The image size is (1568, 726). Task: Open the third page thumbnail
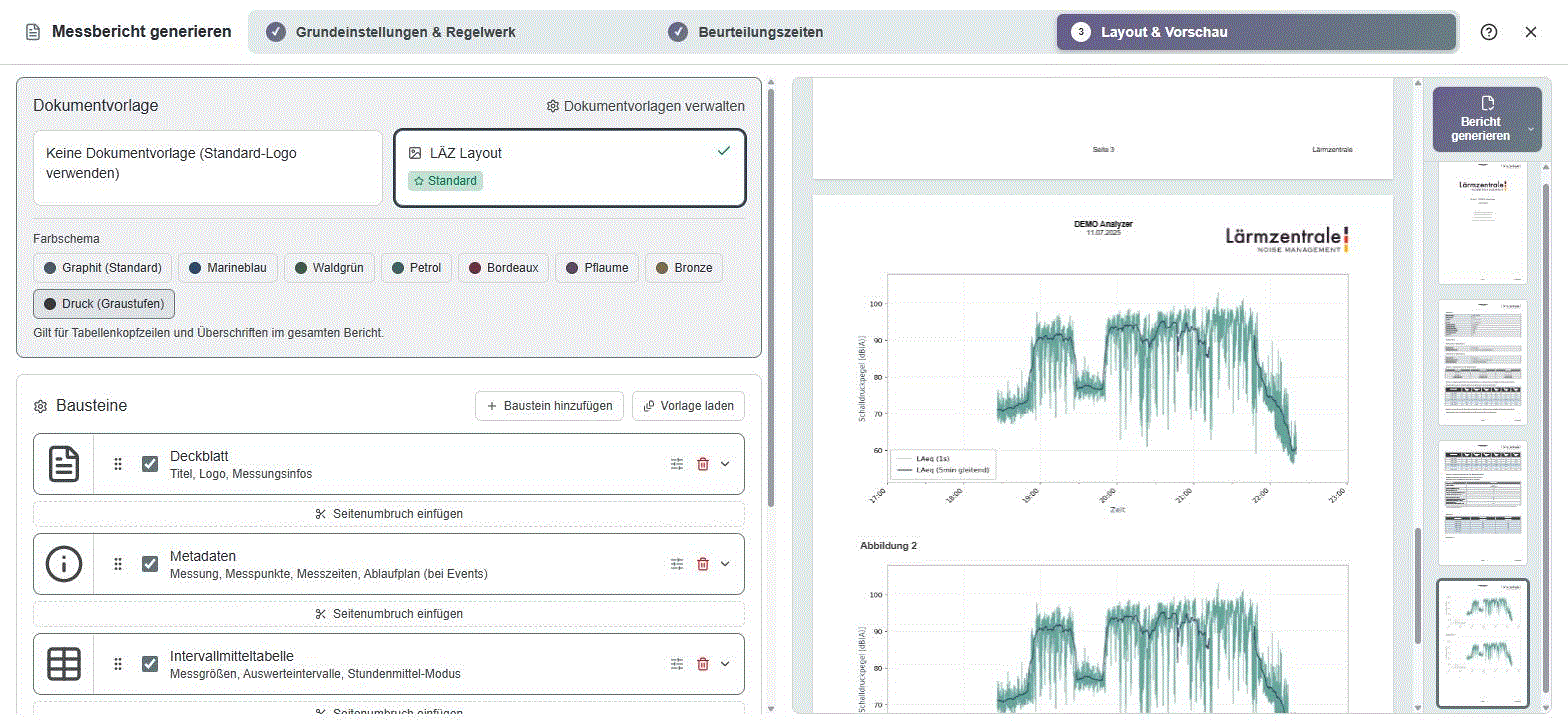tap(1482, 503)
